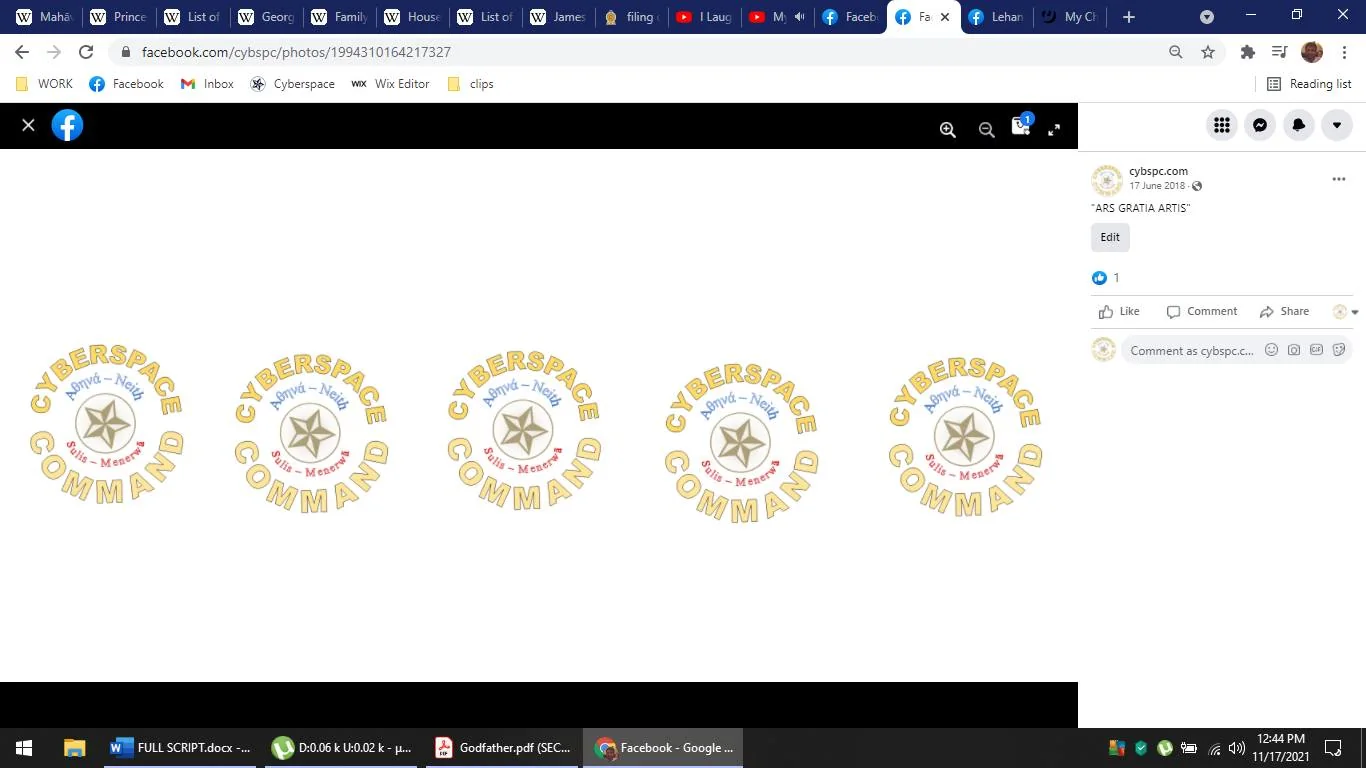This screenshot has width=1366, height=768.
Task: Switch to the uTorrent taskbar window
Action: pos(343,748)
